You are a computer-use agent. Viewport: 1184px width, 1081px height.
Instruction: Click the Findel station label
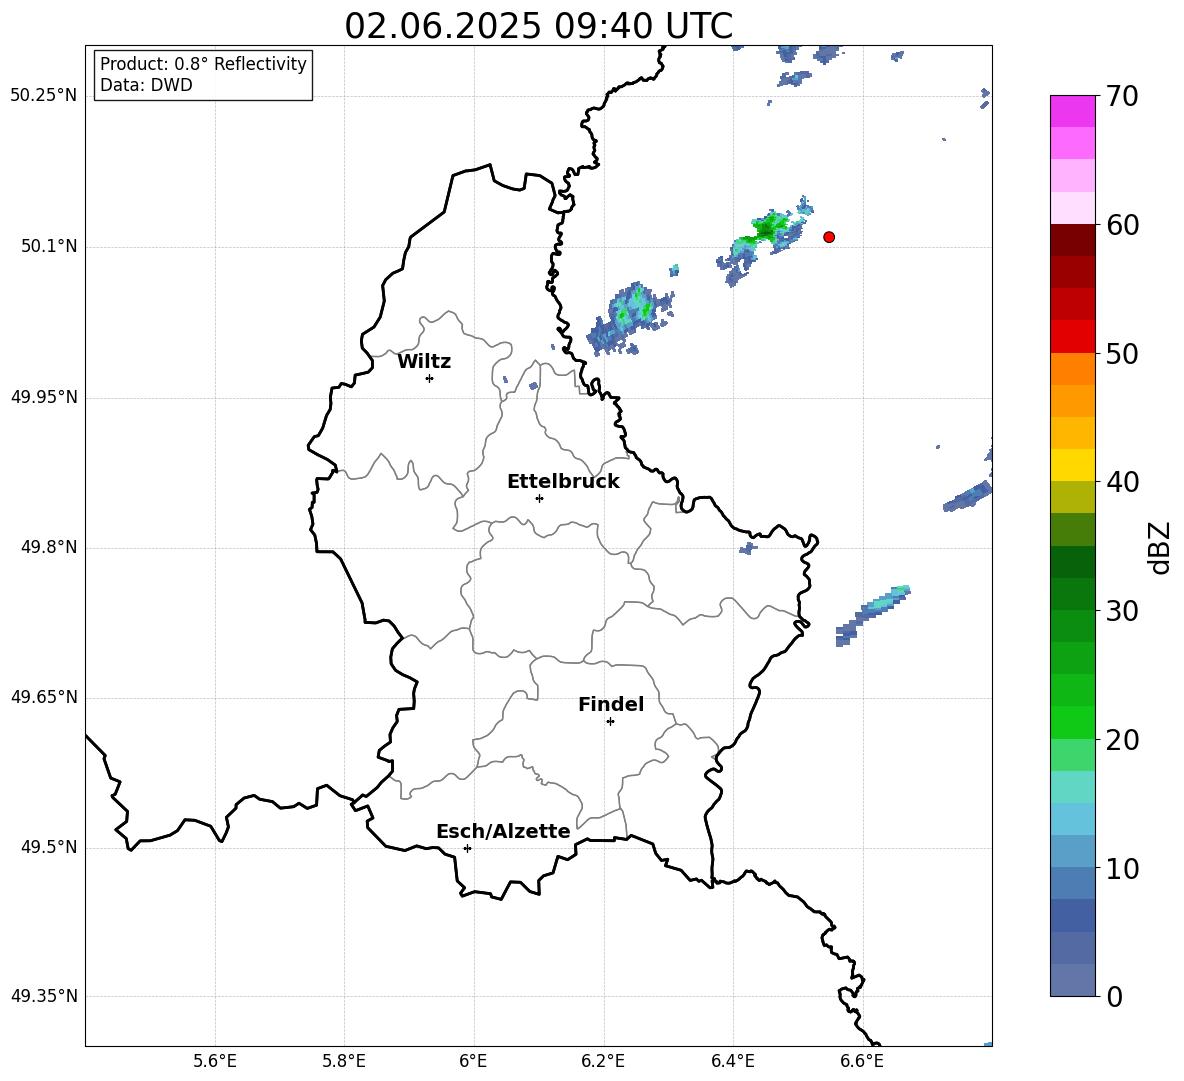pyautogui.click(x=611, y=704)
